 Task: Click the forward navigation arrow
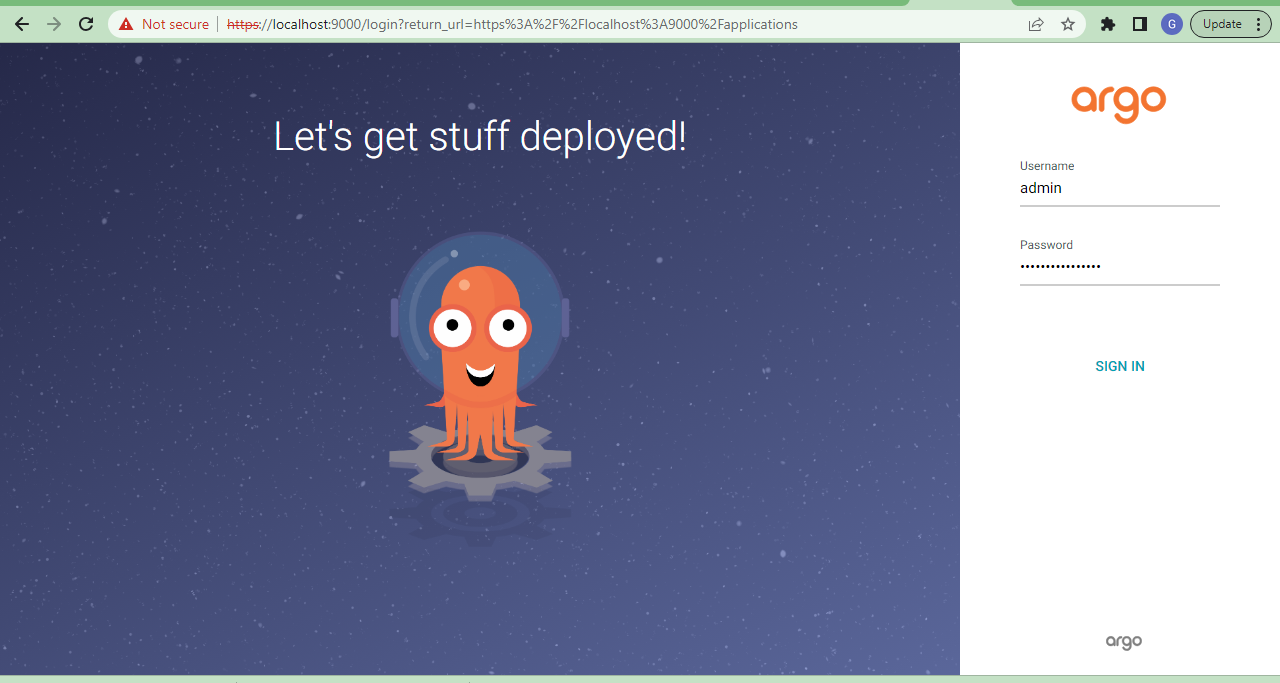[53, 23]
